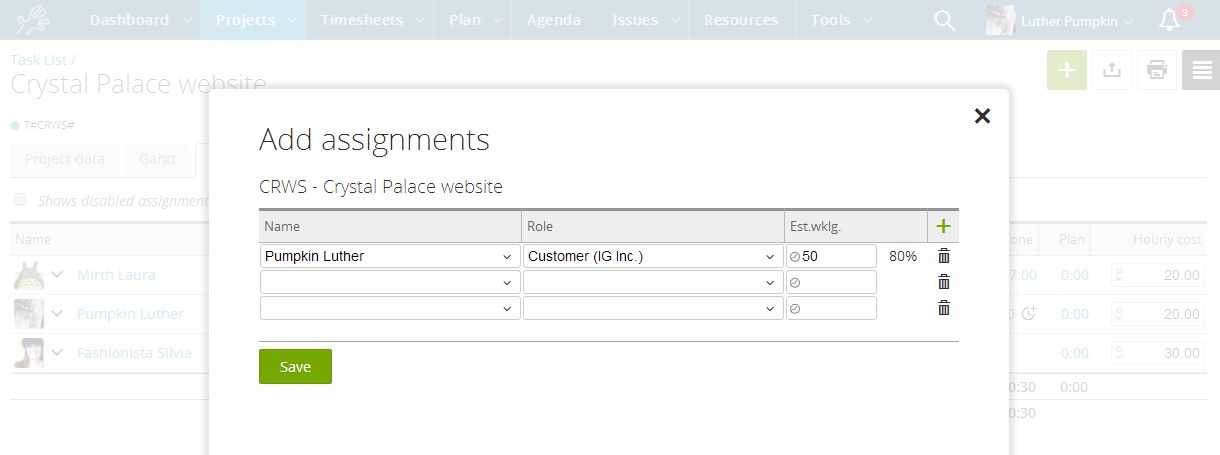This screenshot has width=1220, height=455.
Task: Click Luther Pumpkin's user avatar
Action: pos(1001,20)
